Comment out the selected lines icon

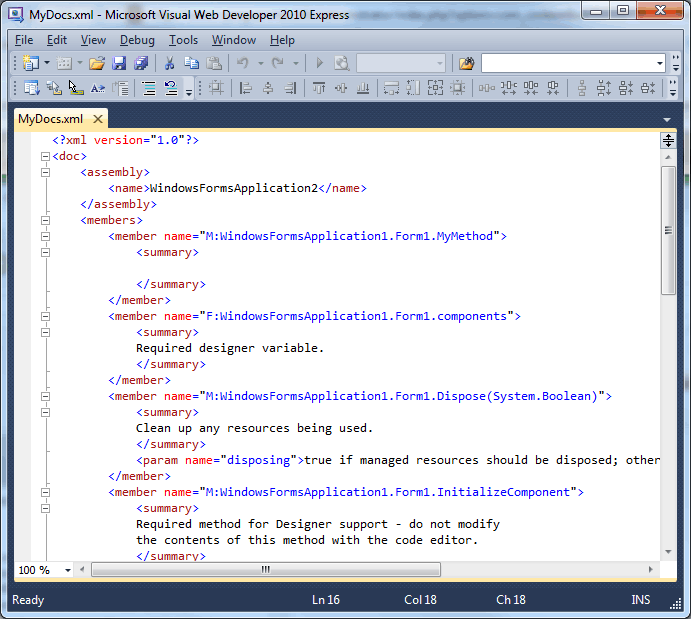coord(149,88)
